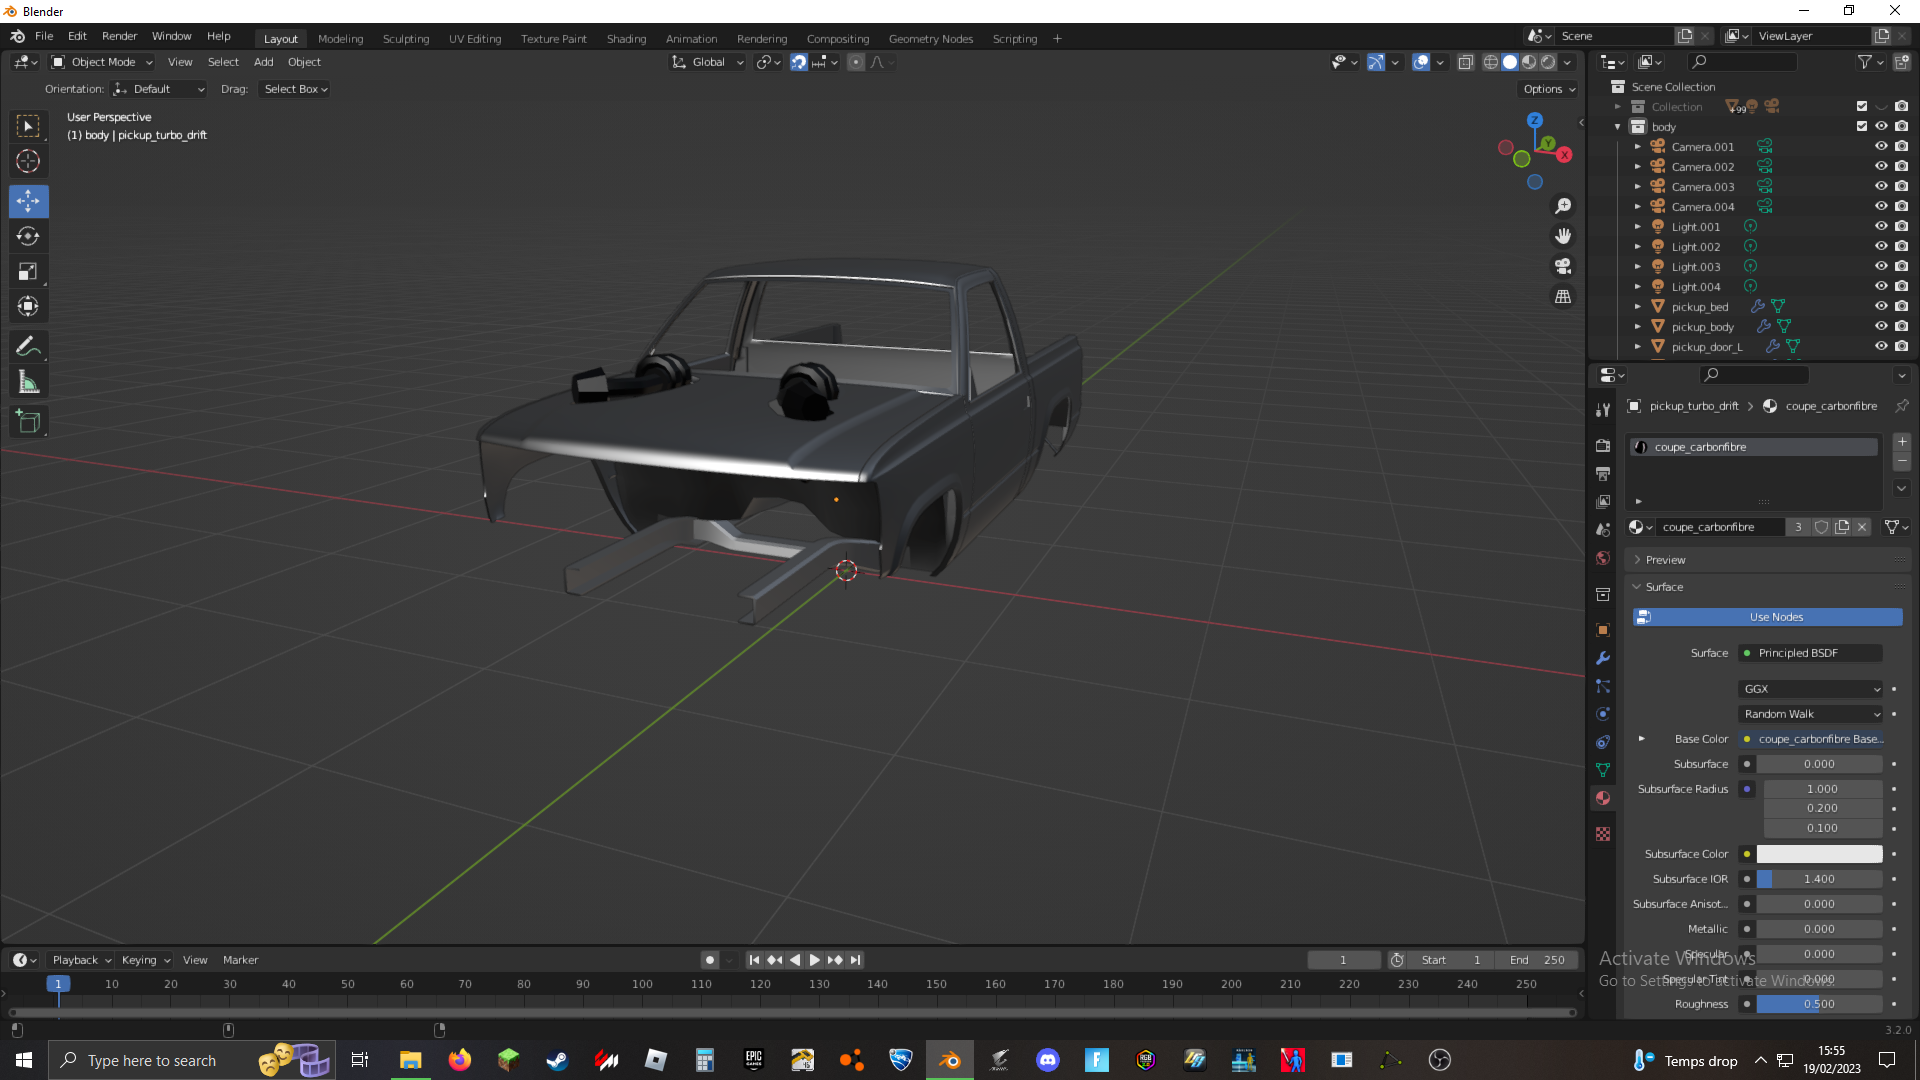The width and height of the screenshot is (1920, 1080).
Task: Open Firefox from the taskbar
Action: point(459,1060)
